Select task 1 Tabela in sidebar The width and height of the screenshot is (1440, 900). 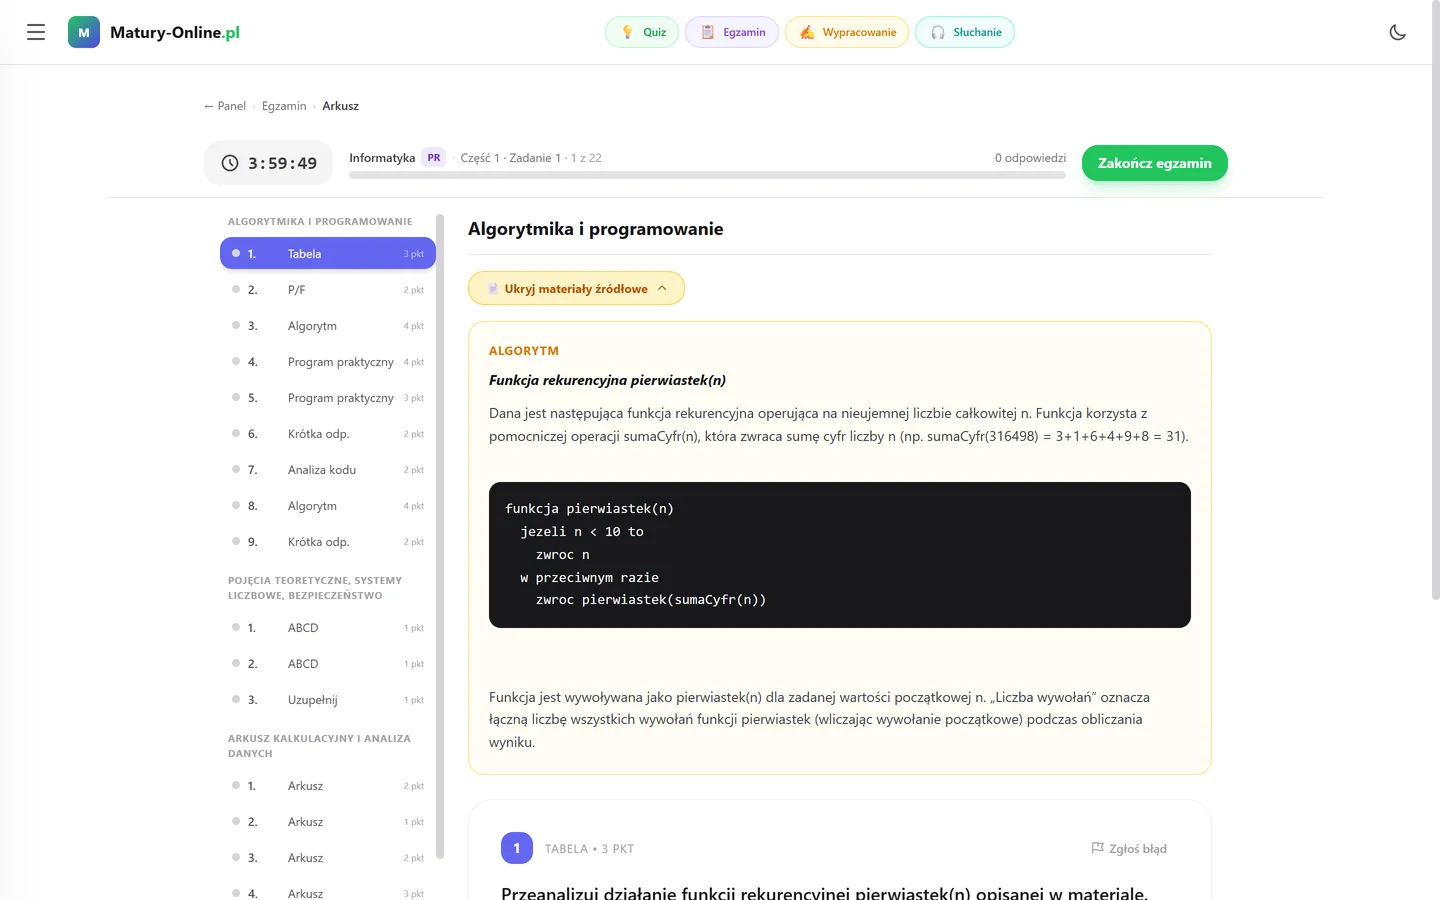(x=328, y=253)
